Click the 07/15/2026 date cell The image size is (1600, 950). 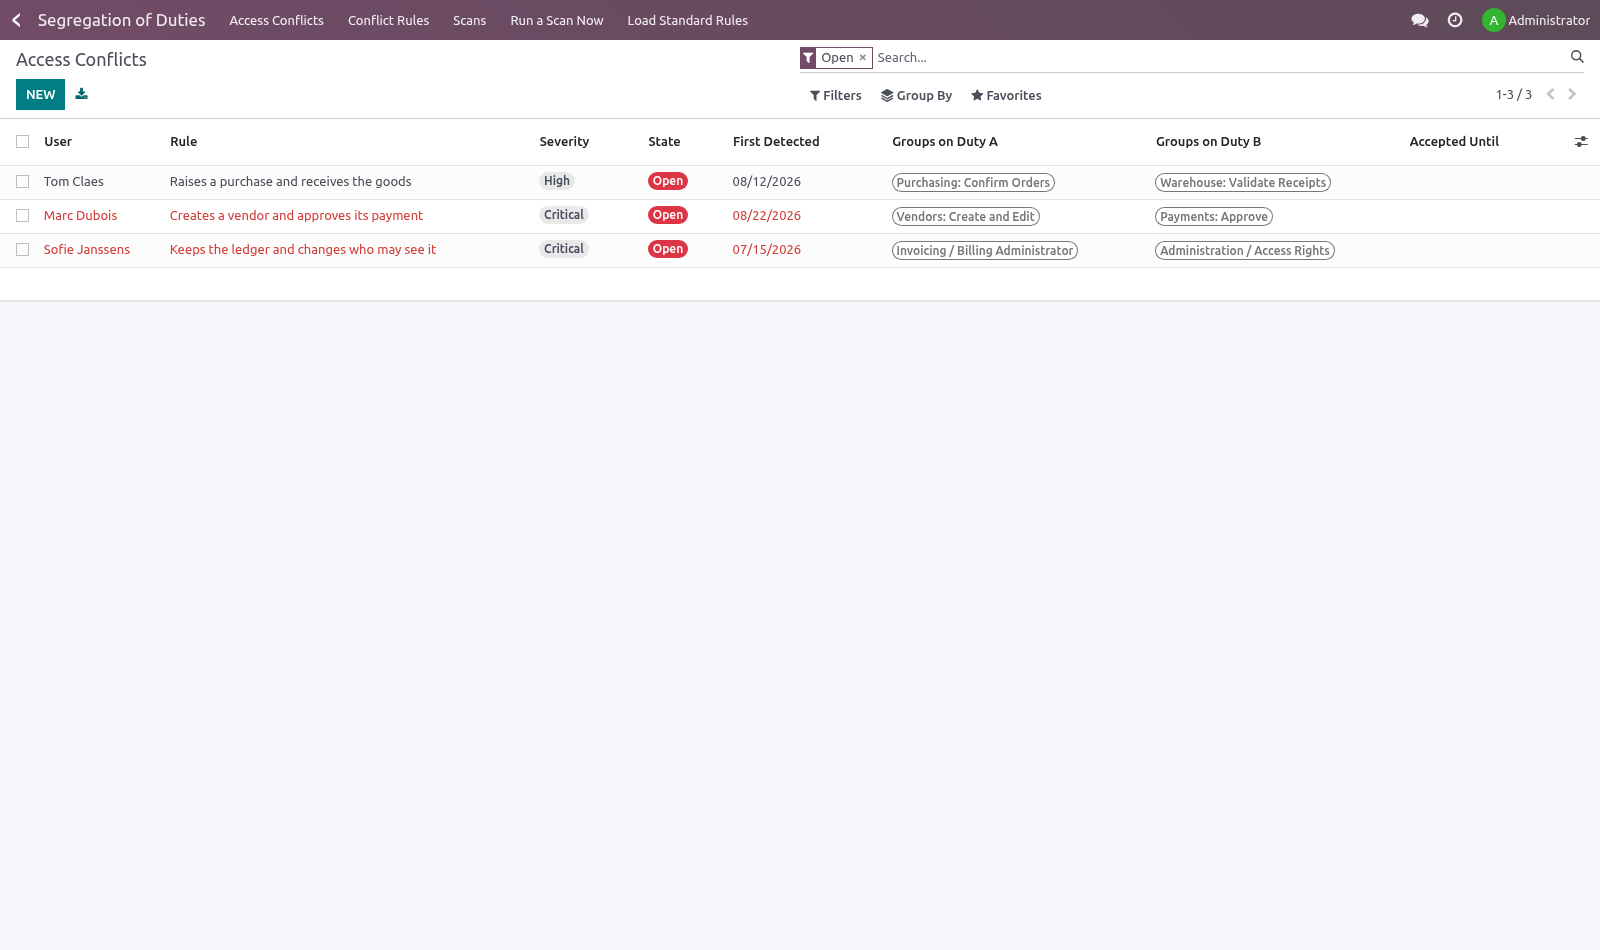point(766,250)
